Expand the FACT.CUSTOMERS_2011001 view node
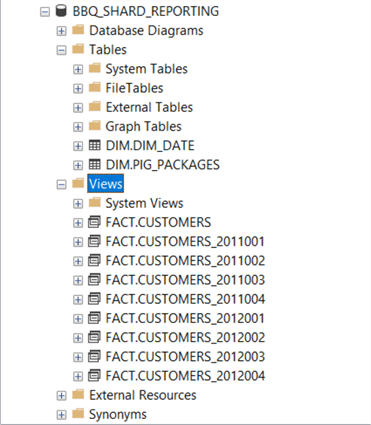 point(78,242)
